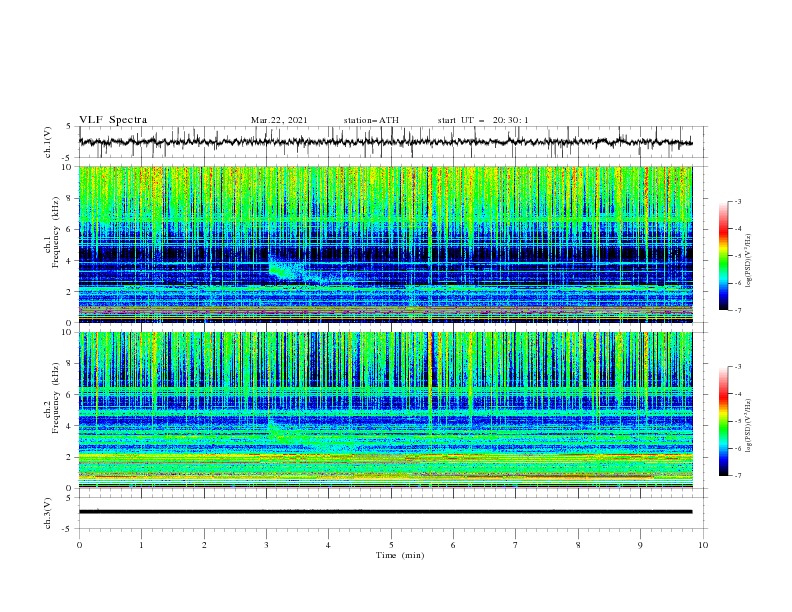Click the time axis end label "10"
Image resolution: width=792 pixels, height=612 pixels.
click(x=703, y=545)
